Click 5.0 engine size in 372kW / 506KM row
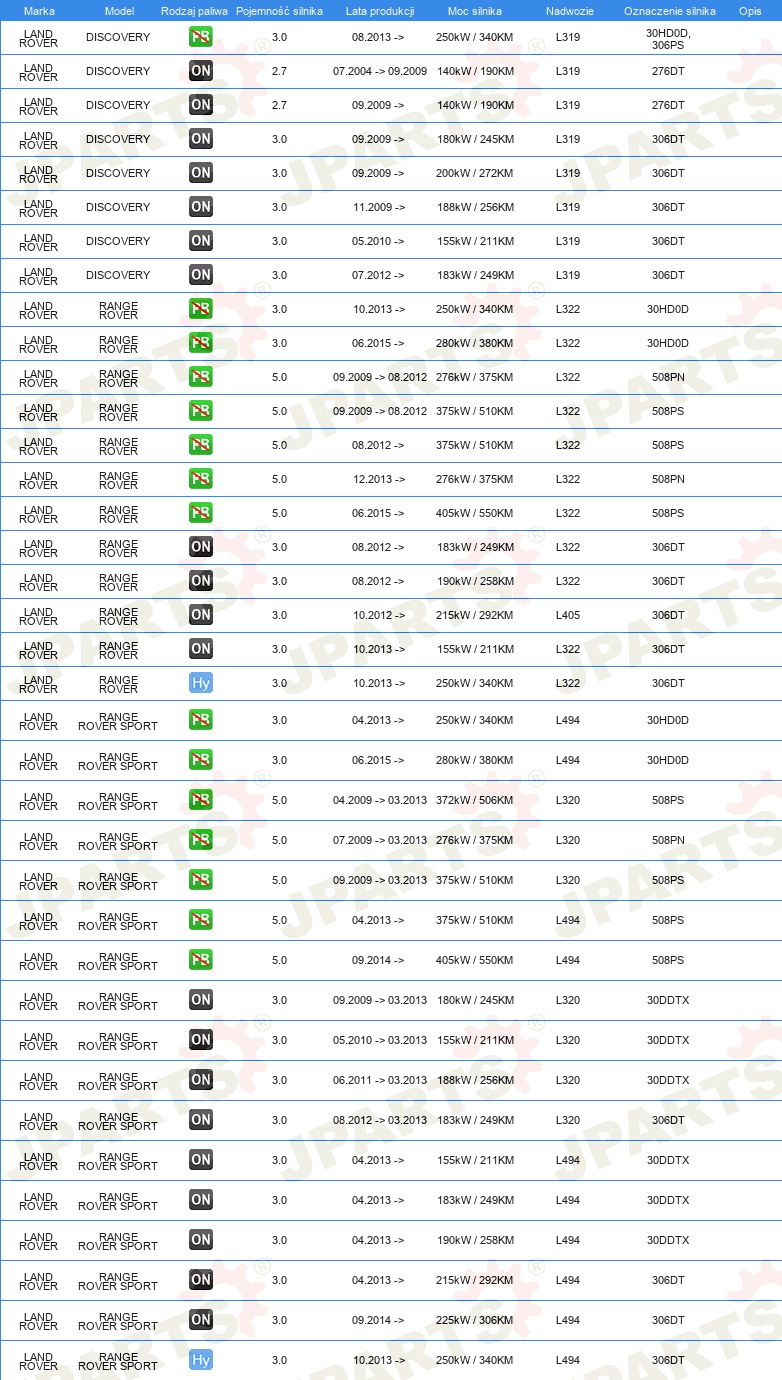This screenshot has height=1380, width=782. 279,800
